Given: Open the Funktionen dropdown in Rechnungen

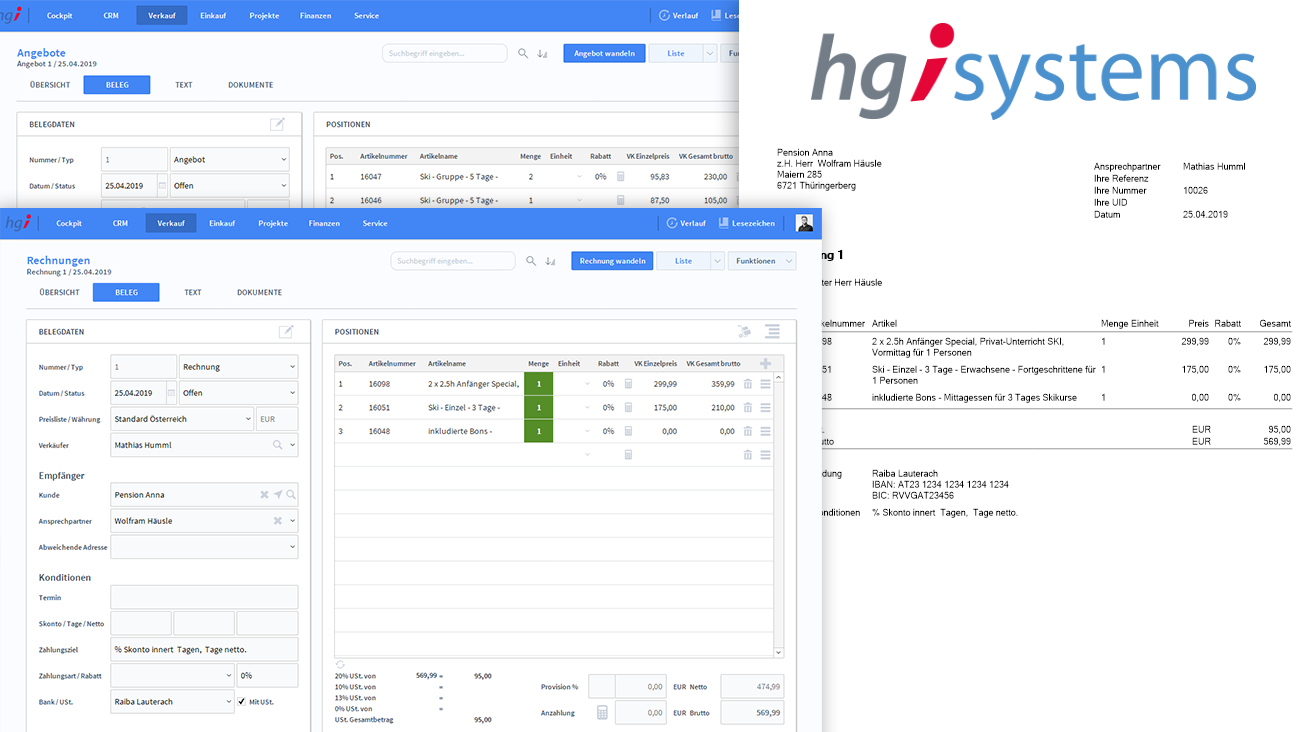Looking at the screenshot, I should pyautogui.click(x=761, y=261).
